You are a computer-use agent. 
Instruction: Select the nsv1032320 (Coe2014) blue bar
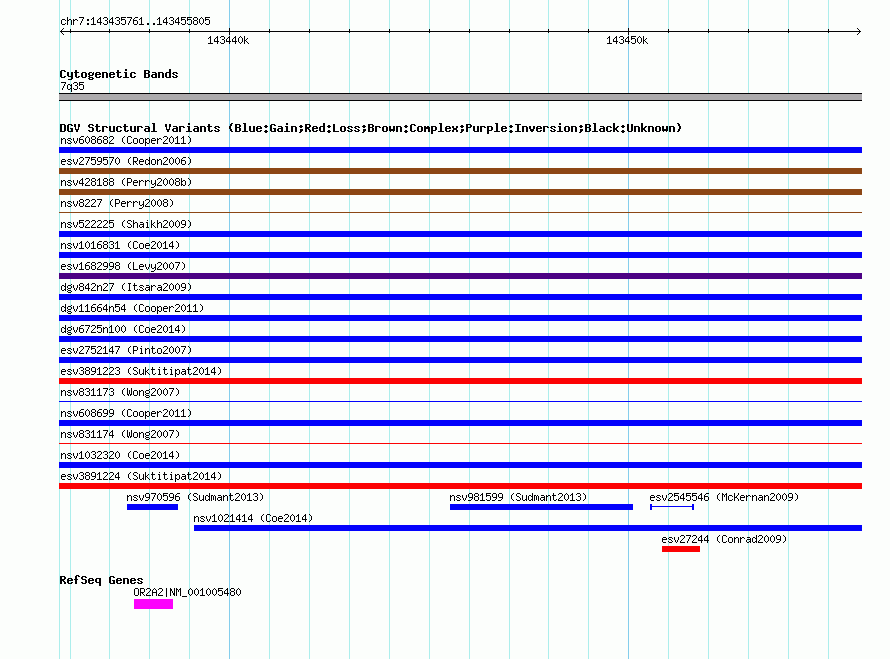click(460, 465)
